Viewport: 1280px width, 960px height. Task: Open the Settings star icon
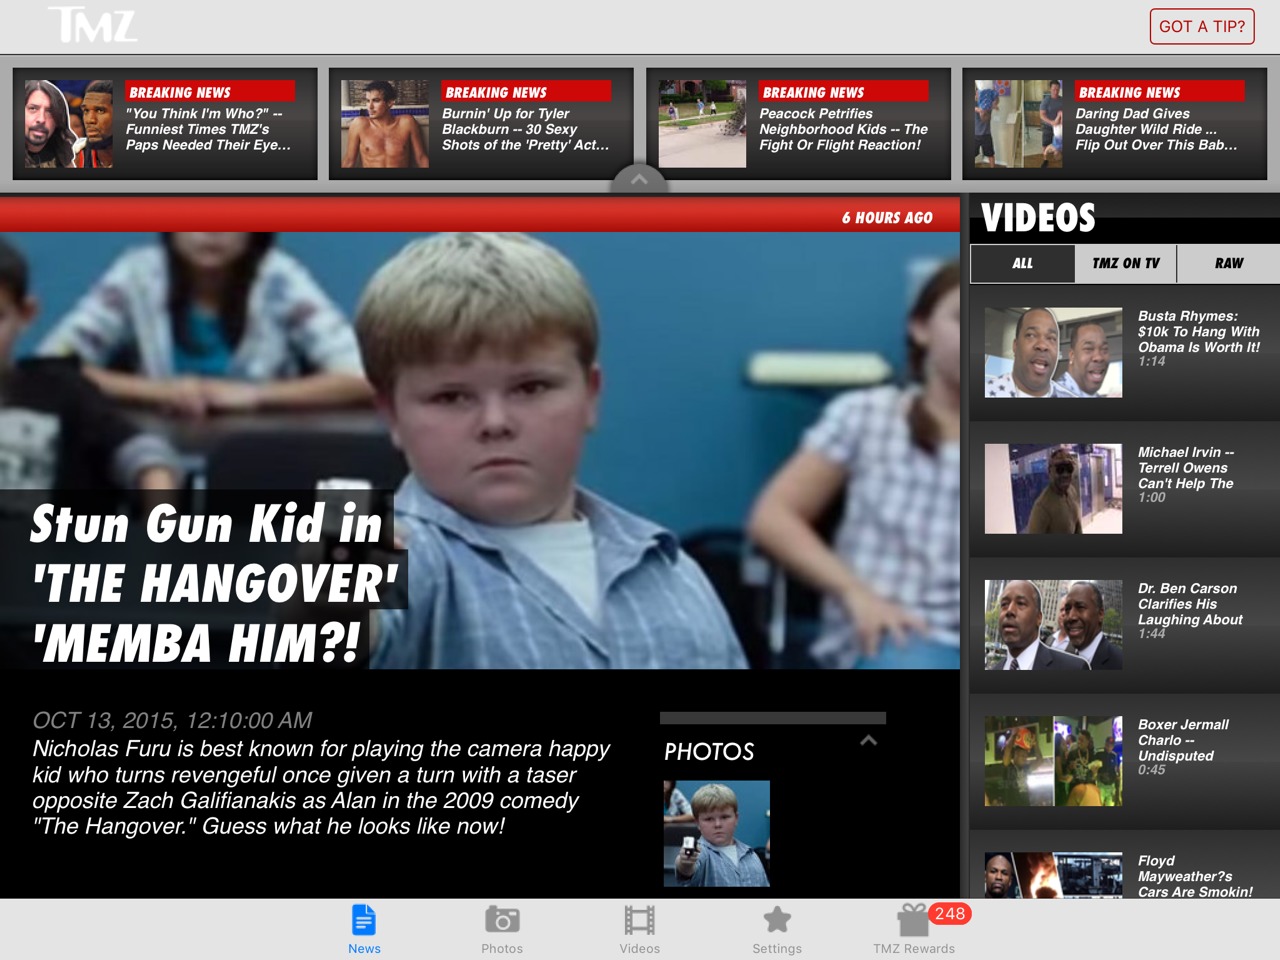pyautogui.click(x=777, y=920)
